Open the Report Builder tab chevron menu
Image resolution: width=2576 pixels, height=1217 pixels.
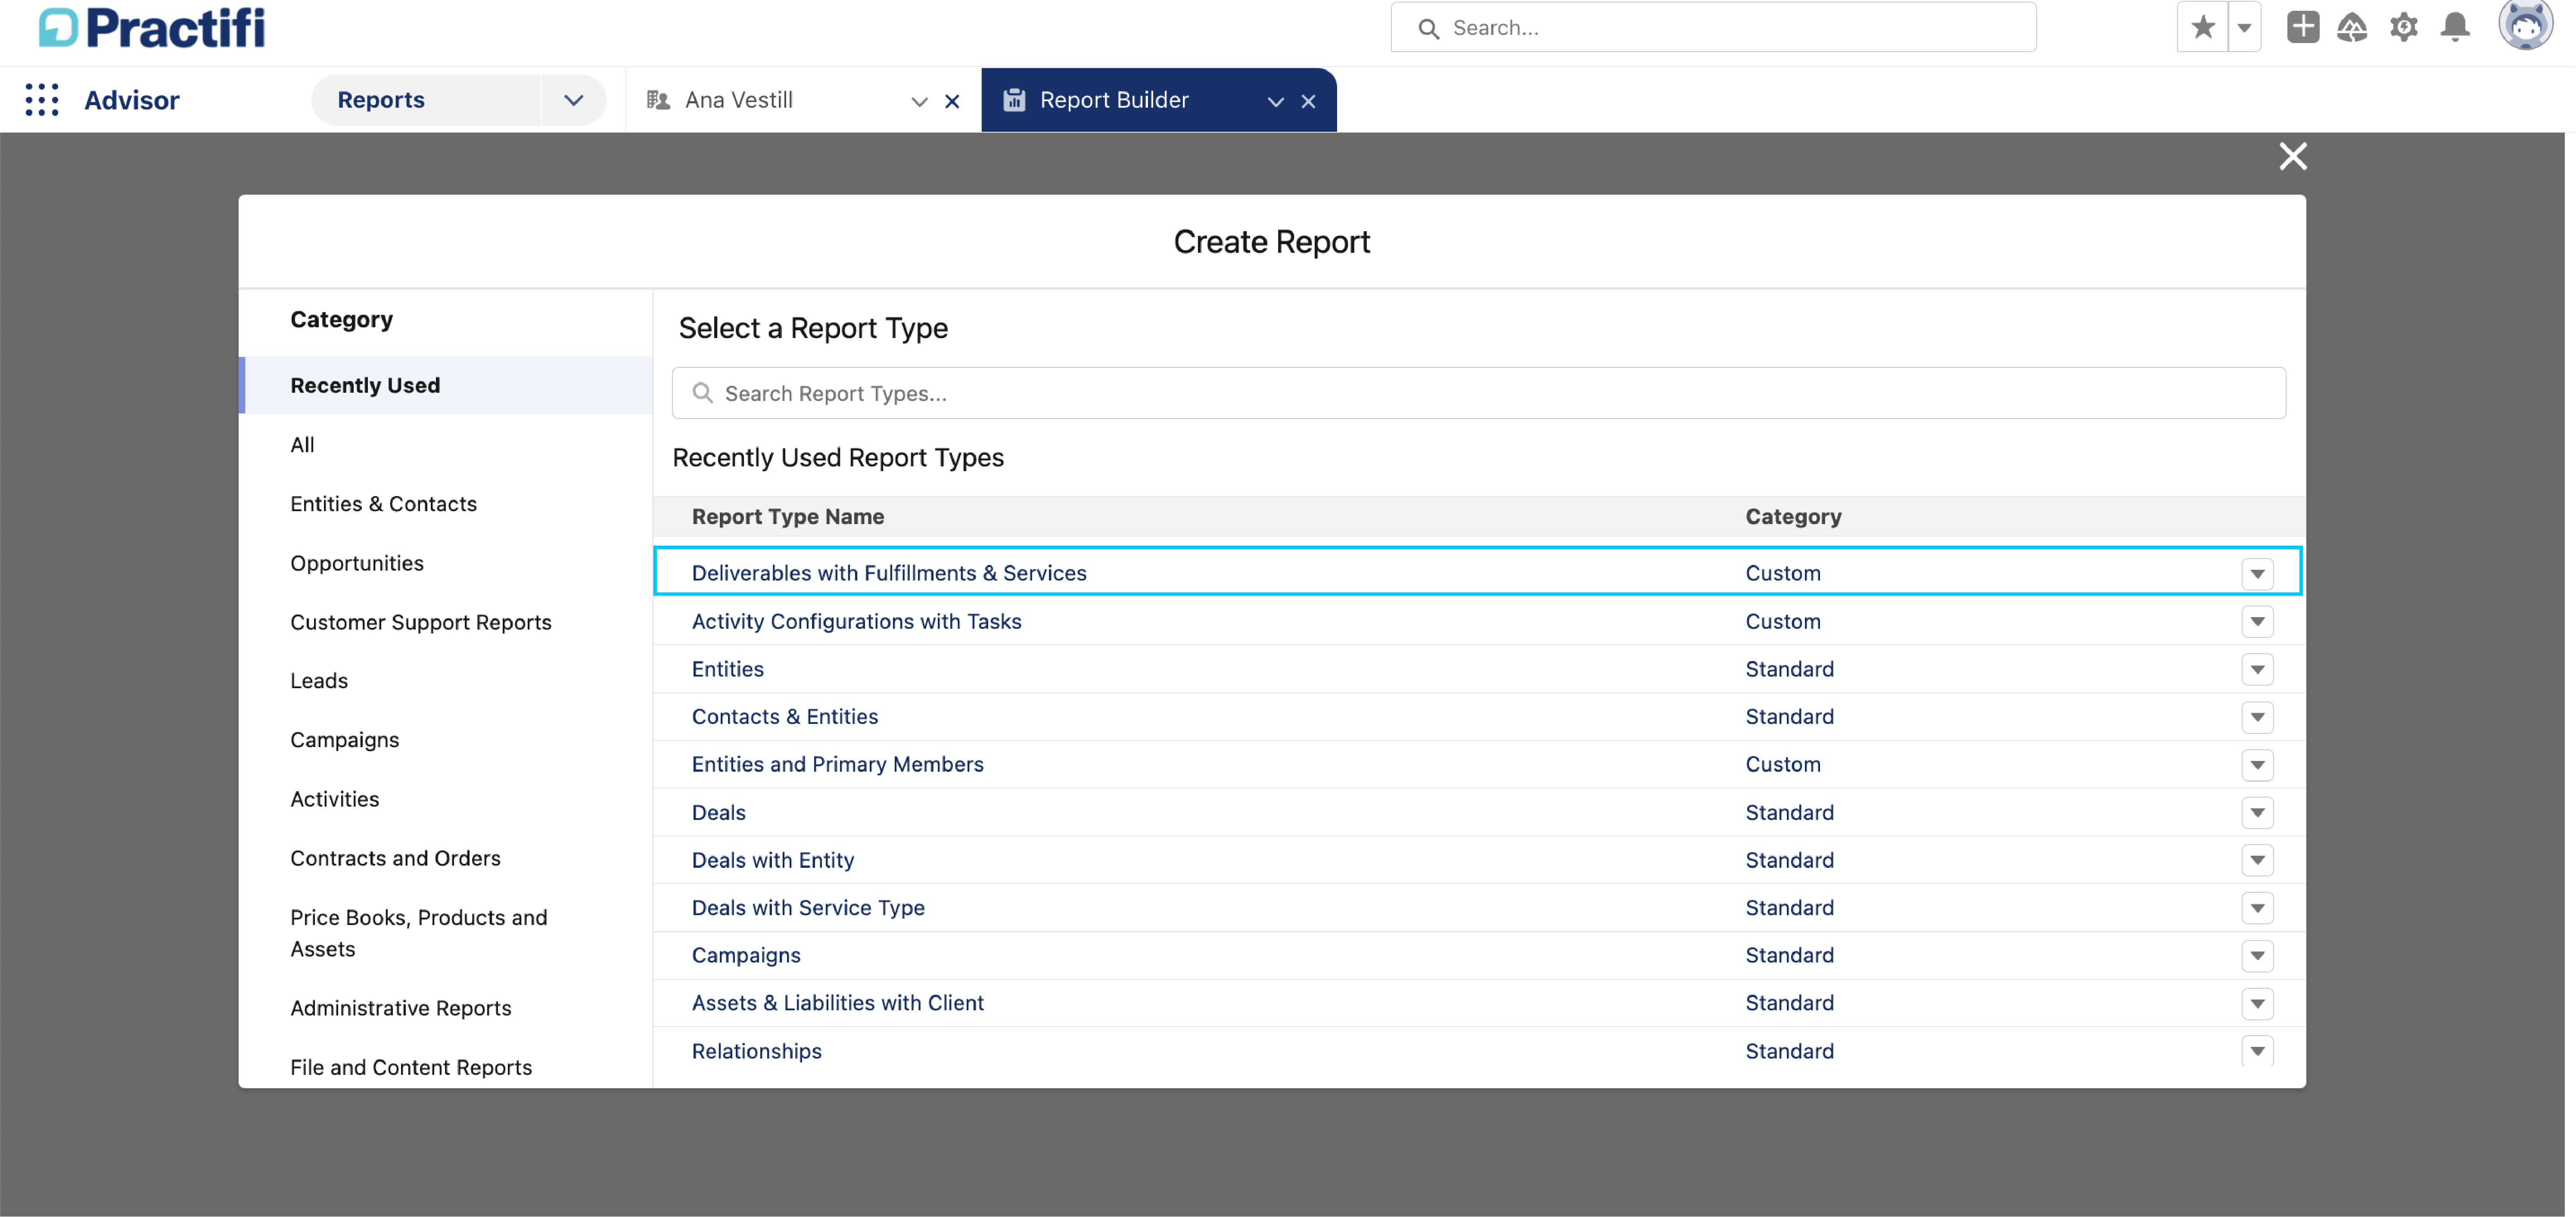coord(1275,101)
